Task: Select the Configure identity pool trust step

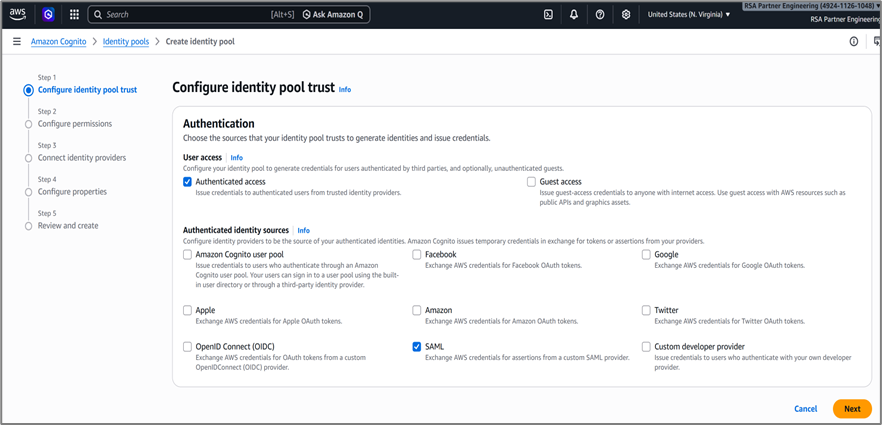Action: 87,90
